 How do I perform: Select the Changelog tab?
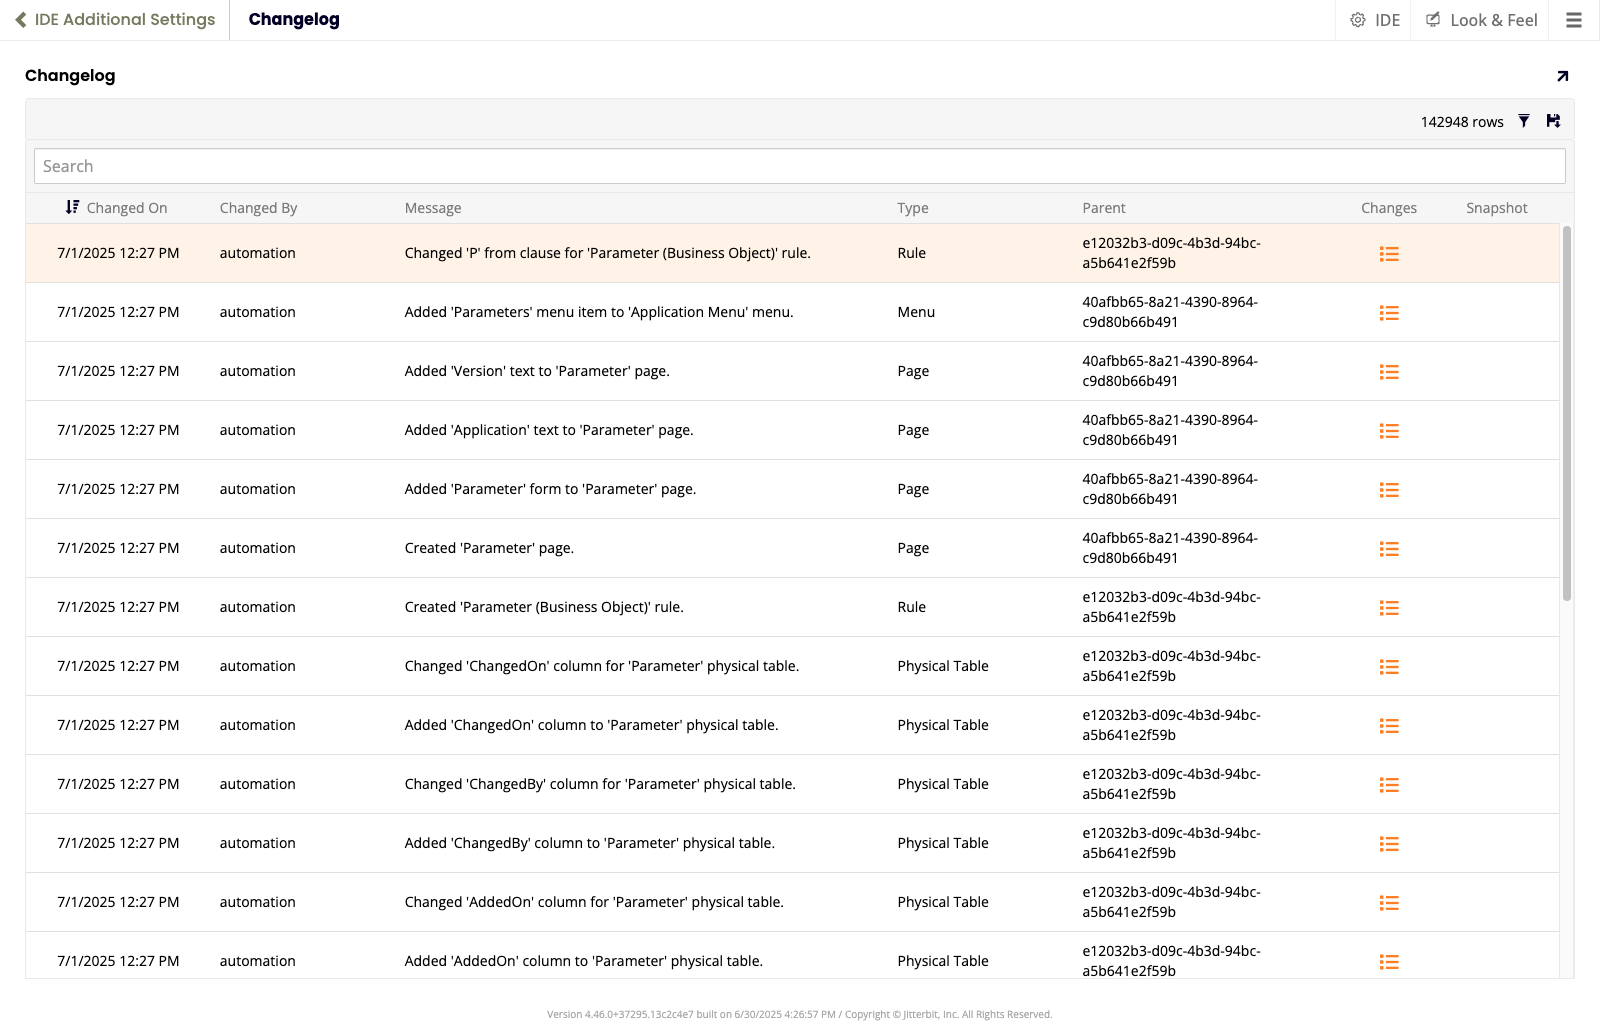(x=294, y=20)
